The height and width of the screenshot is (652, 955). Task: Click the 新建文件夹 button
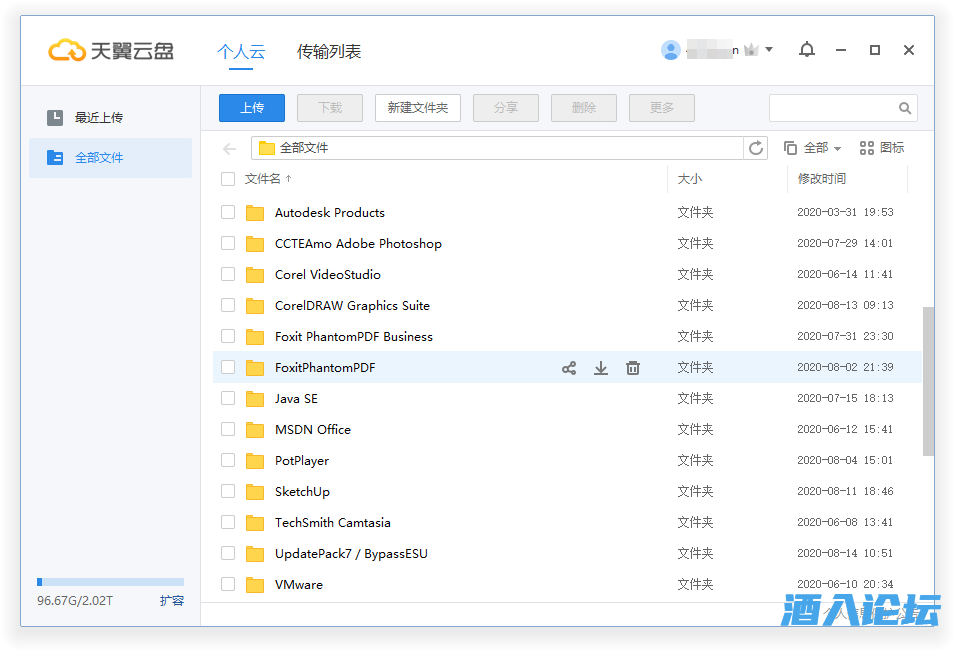coord(417,108)
